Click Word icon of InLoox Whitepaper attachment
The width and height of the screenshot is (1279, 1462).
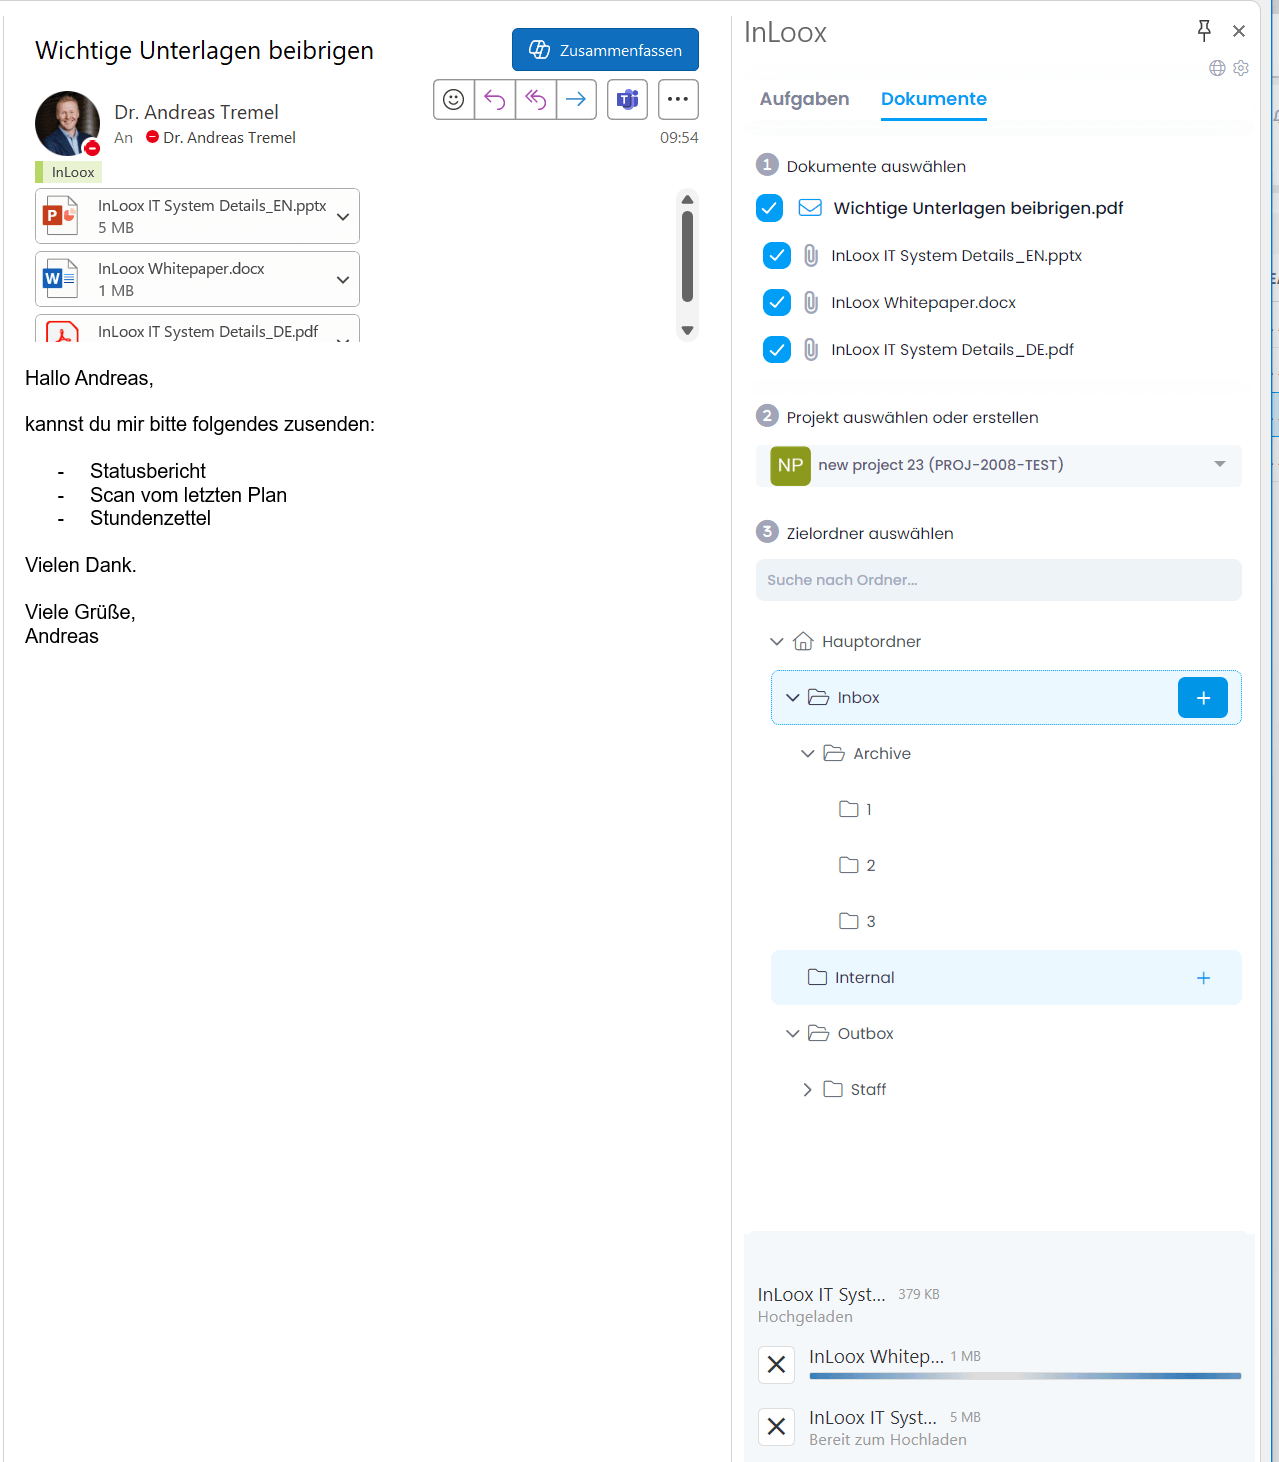[x=61, y=278]
